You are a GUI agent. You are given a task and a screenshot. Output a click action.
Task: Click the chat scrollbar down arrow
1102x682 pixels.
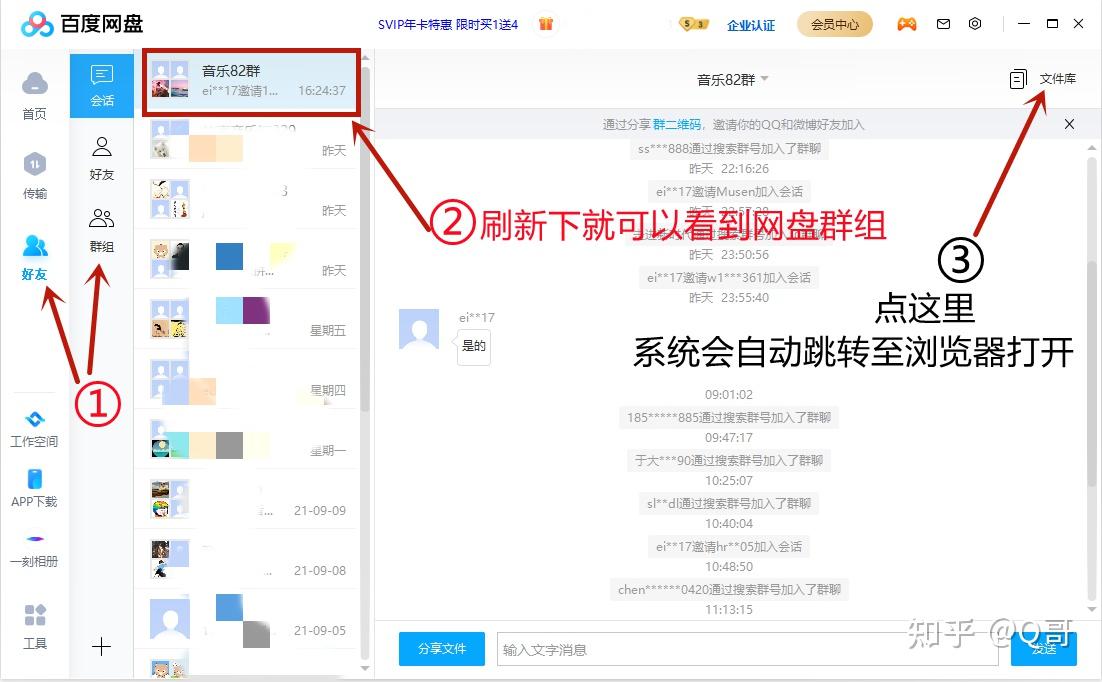pyautogui.click(x=1091, y=610)
